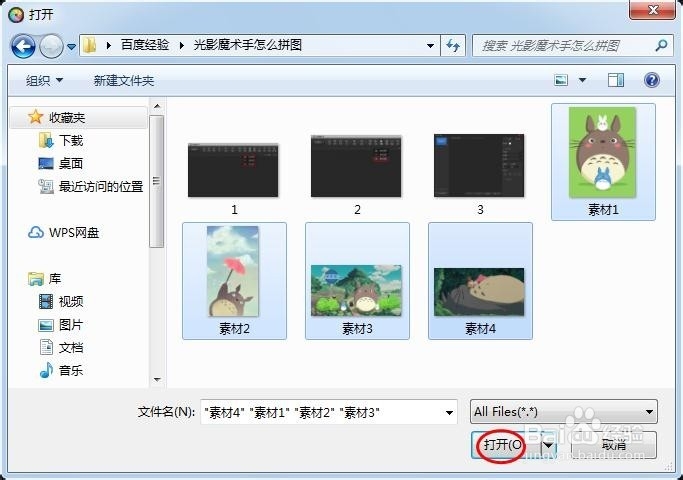The height and width of the screenshot is (480, 683).
Task: Expand the 打开 button split arrow
Action: click(548, 445)
